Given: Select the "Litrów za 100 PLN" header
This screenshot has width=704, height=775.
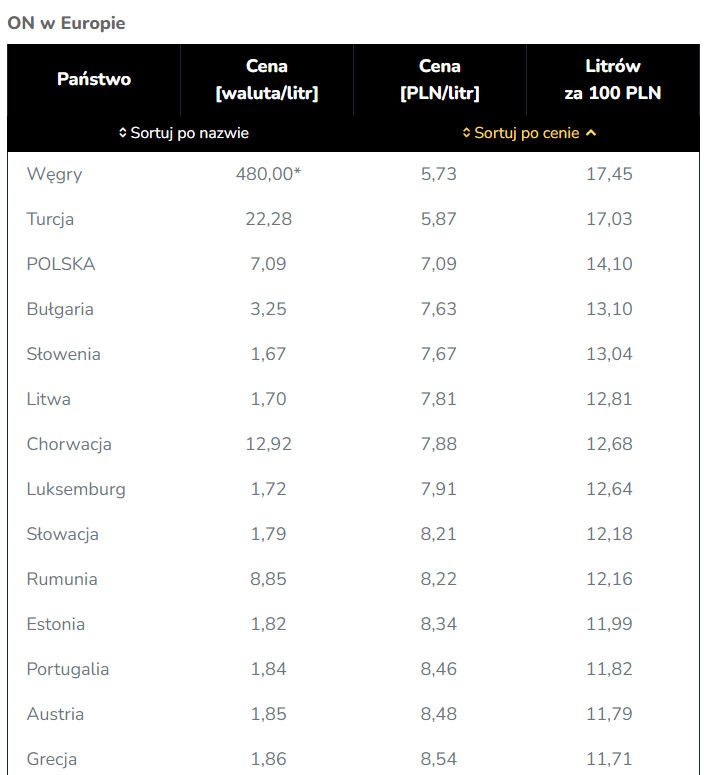Looking at the screenshot, I should [613, 80].
